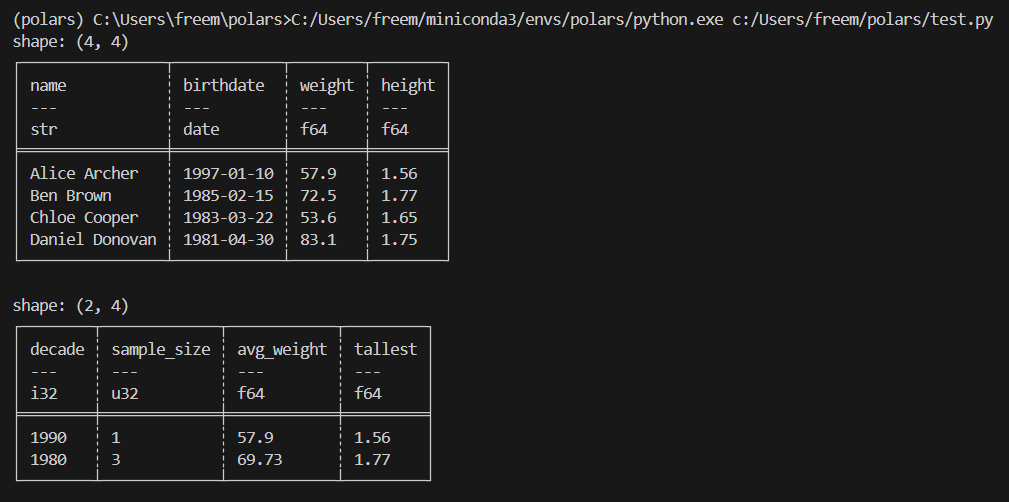Click the birthdate column header
Image resolution: width=1009 pixels, height=502 pixels.
coord(223,86)
